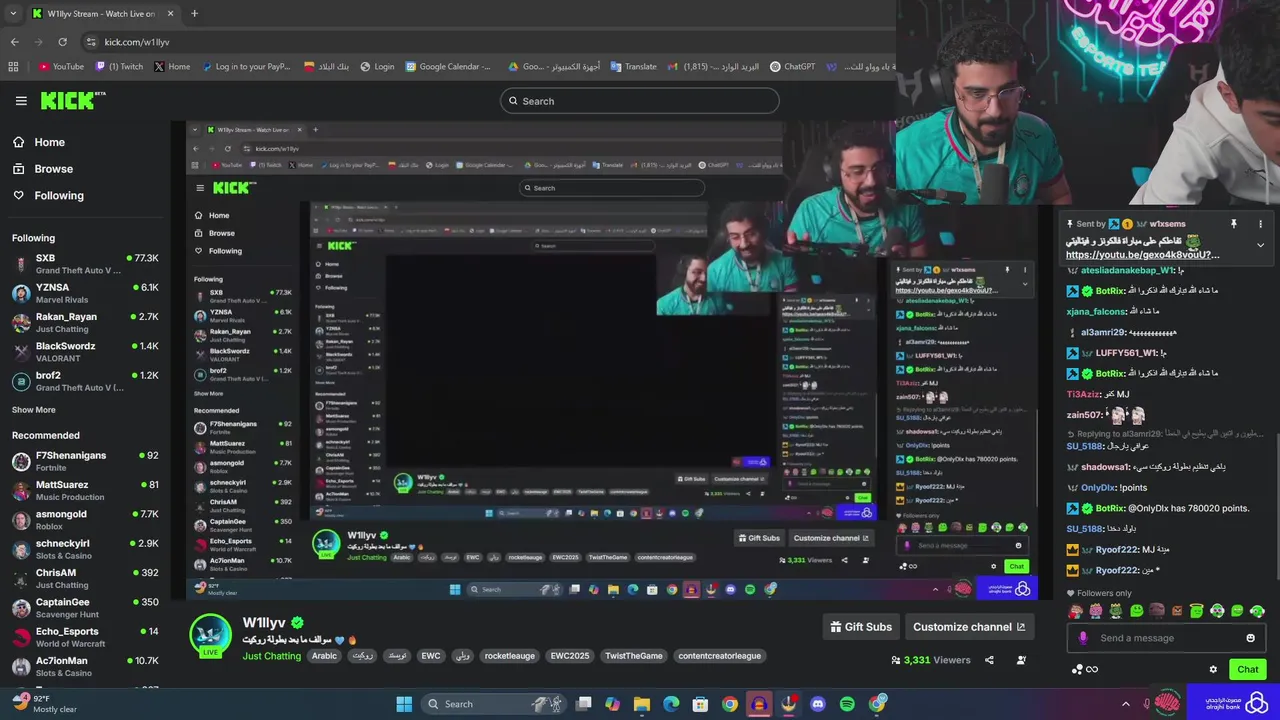Open brof2 channel
1280x720 pixels.
pyautogui.click(x=85, y=381)
